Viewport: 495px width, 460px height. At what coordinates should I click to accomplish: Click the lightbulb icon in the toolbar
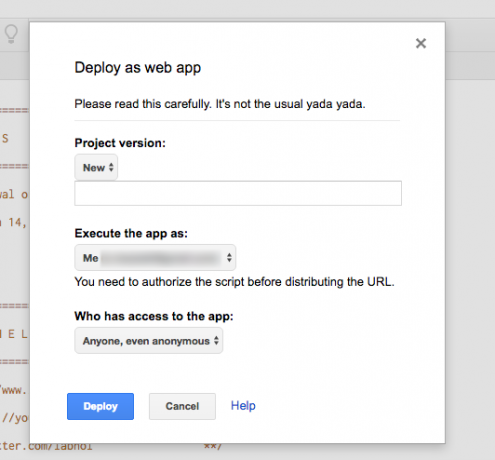click(x=11, y=34)
